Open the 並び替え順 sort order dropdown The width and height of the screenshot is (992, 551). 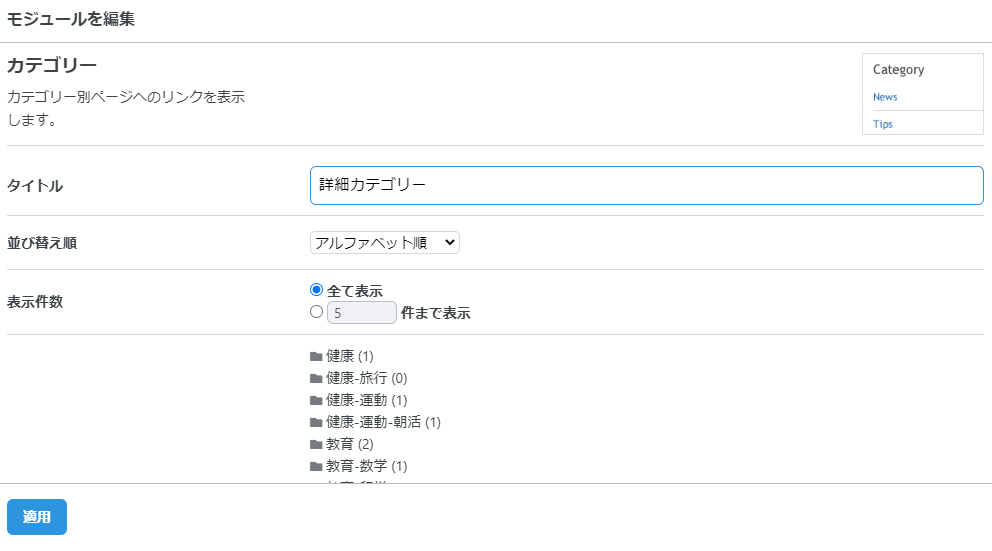pyautogui.click(x=385, y=242)
